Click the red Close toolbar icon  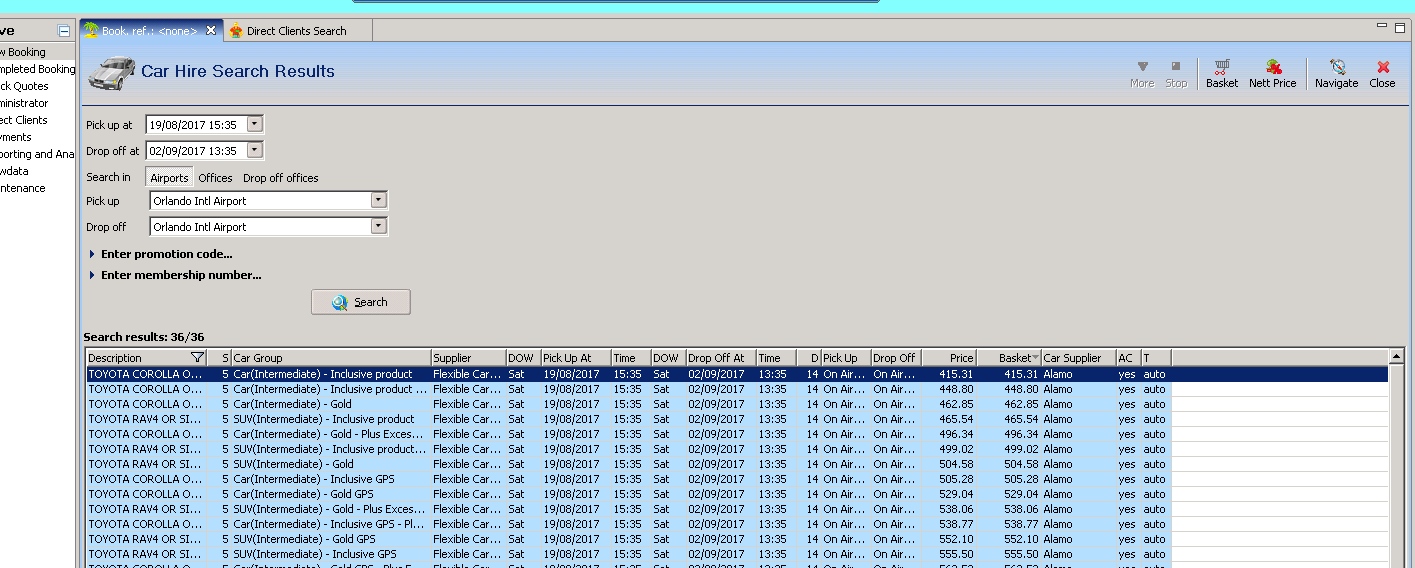click(x=1383, y=73)
